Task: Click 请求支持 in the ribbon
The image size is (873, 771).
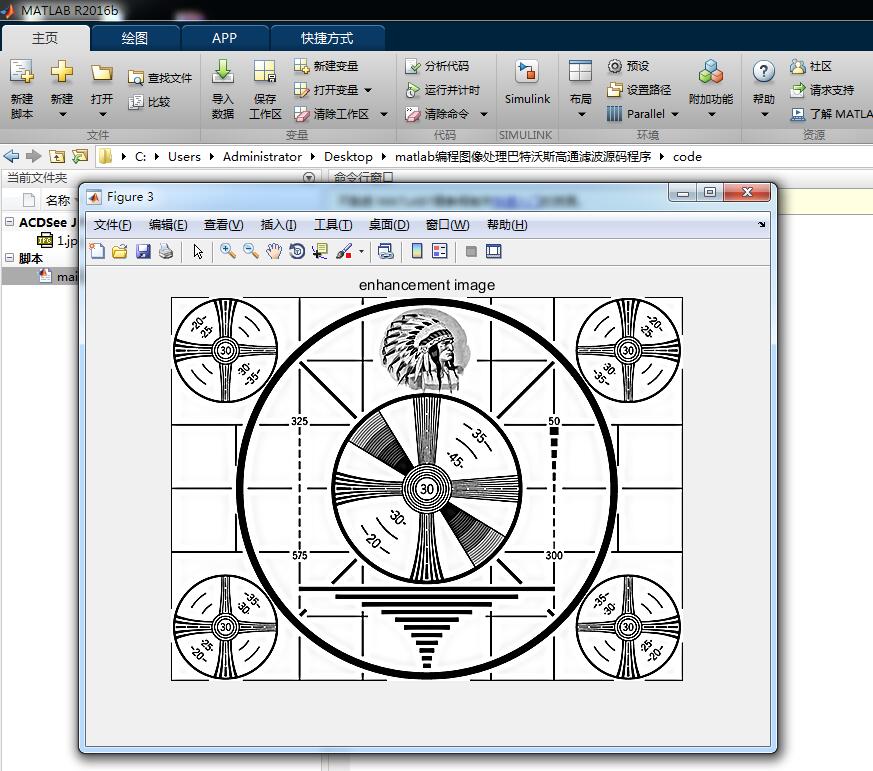Action: [x=822, y=90]
